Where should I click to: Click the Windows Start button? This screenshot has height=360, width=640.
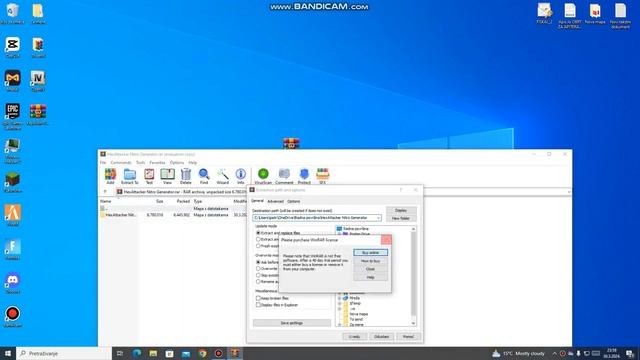point(8,353)
